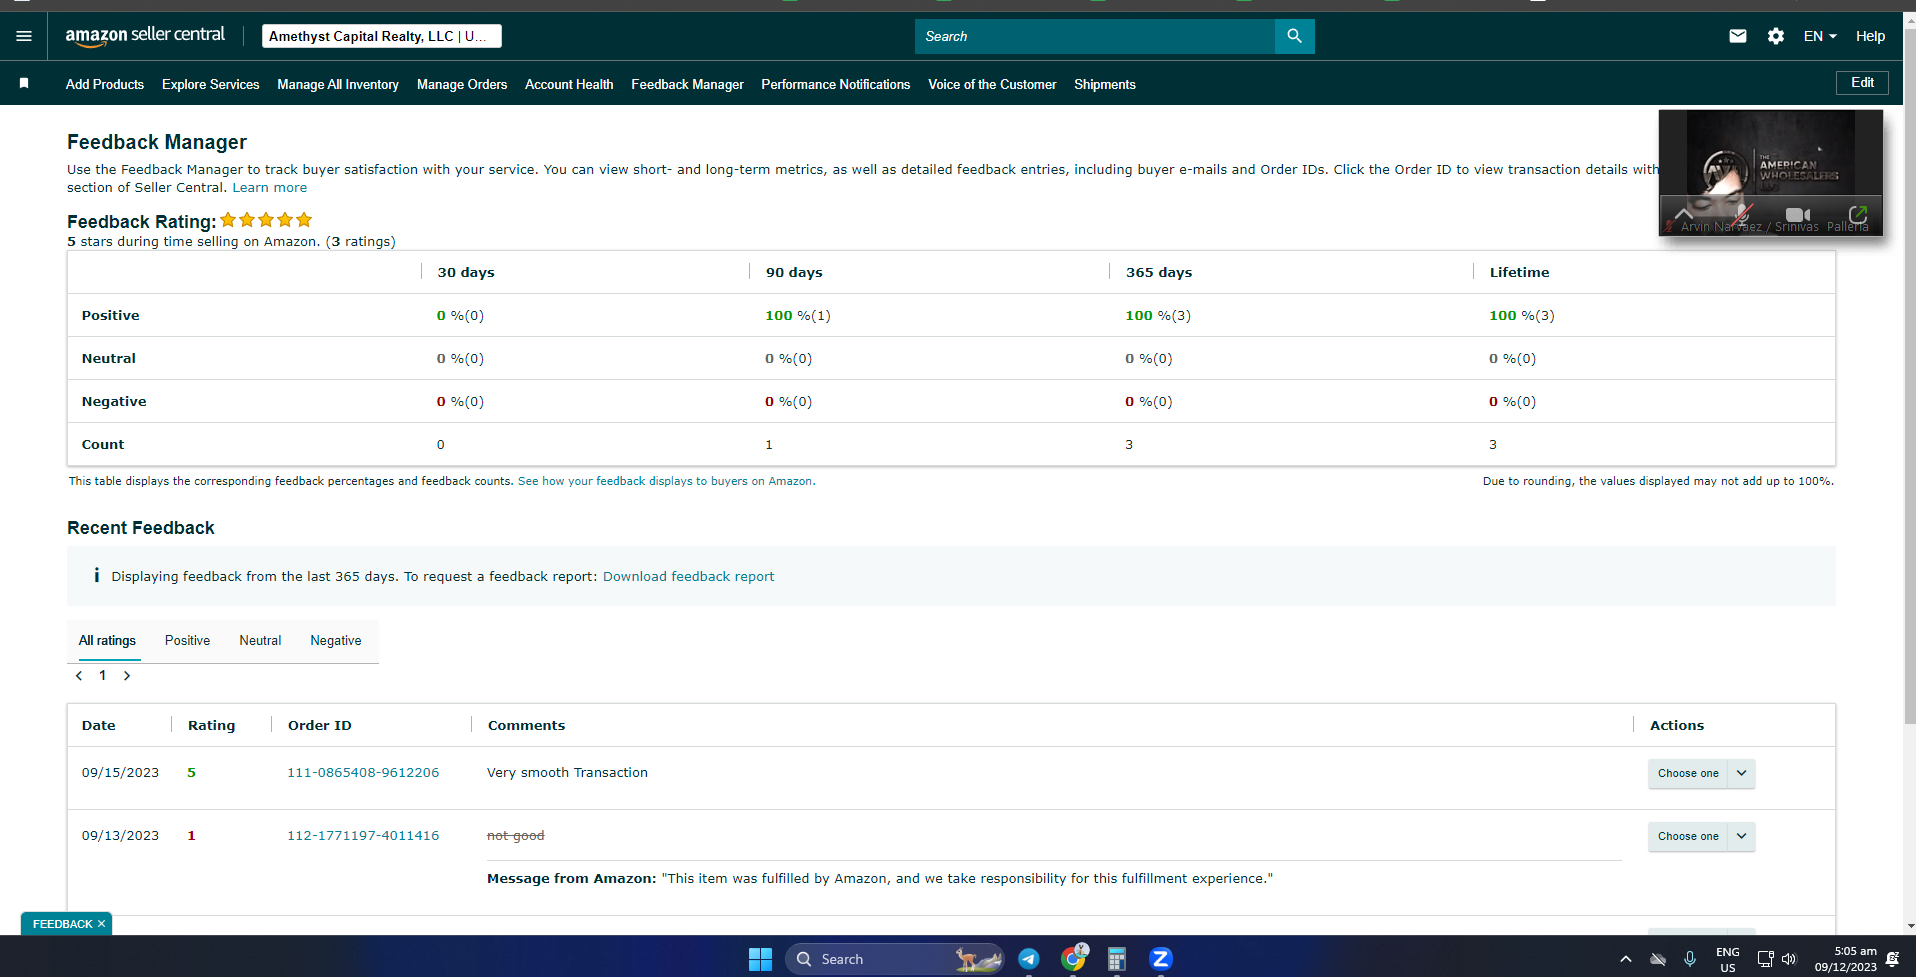
Task: Open order 111-0865408-9612206
Action: (x=363, y=772)
